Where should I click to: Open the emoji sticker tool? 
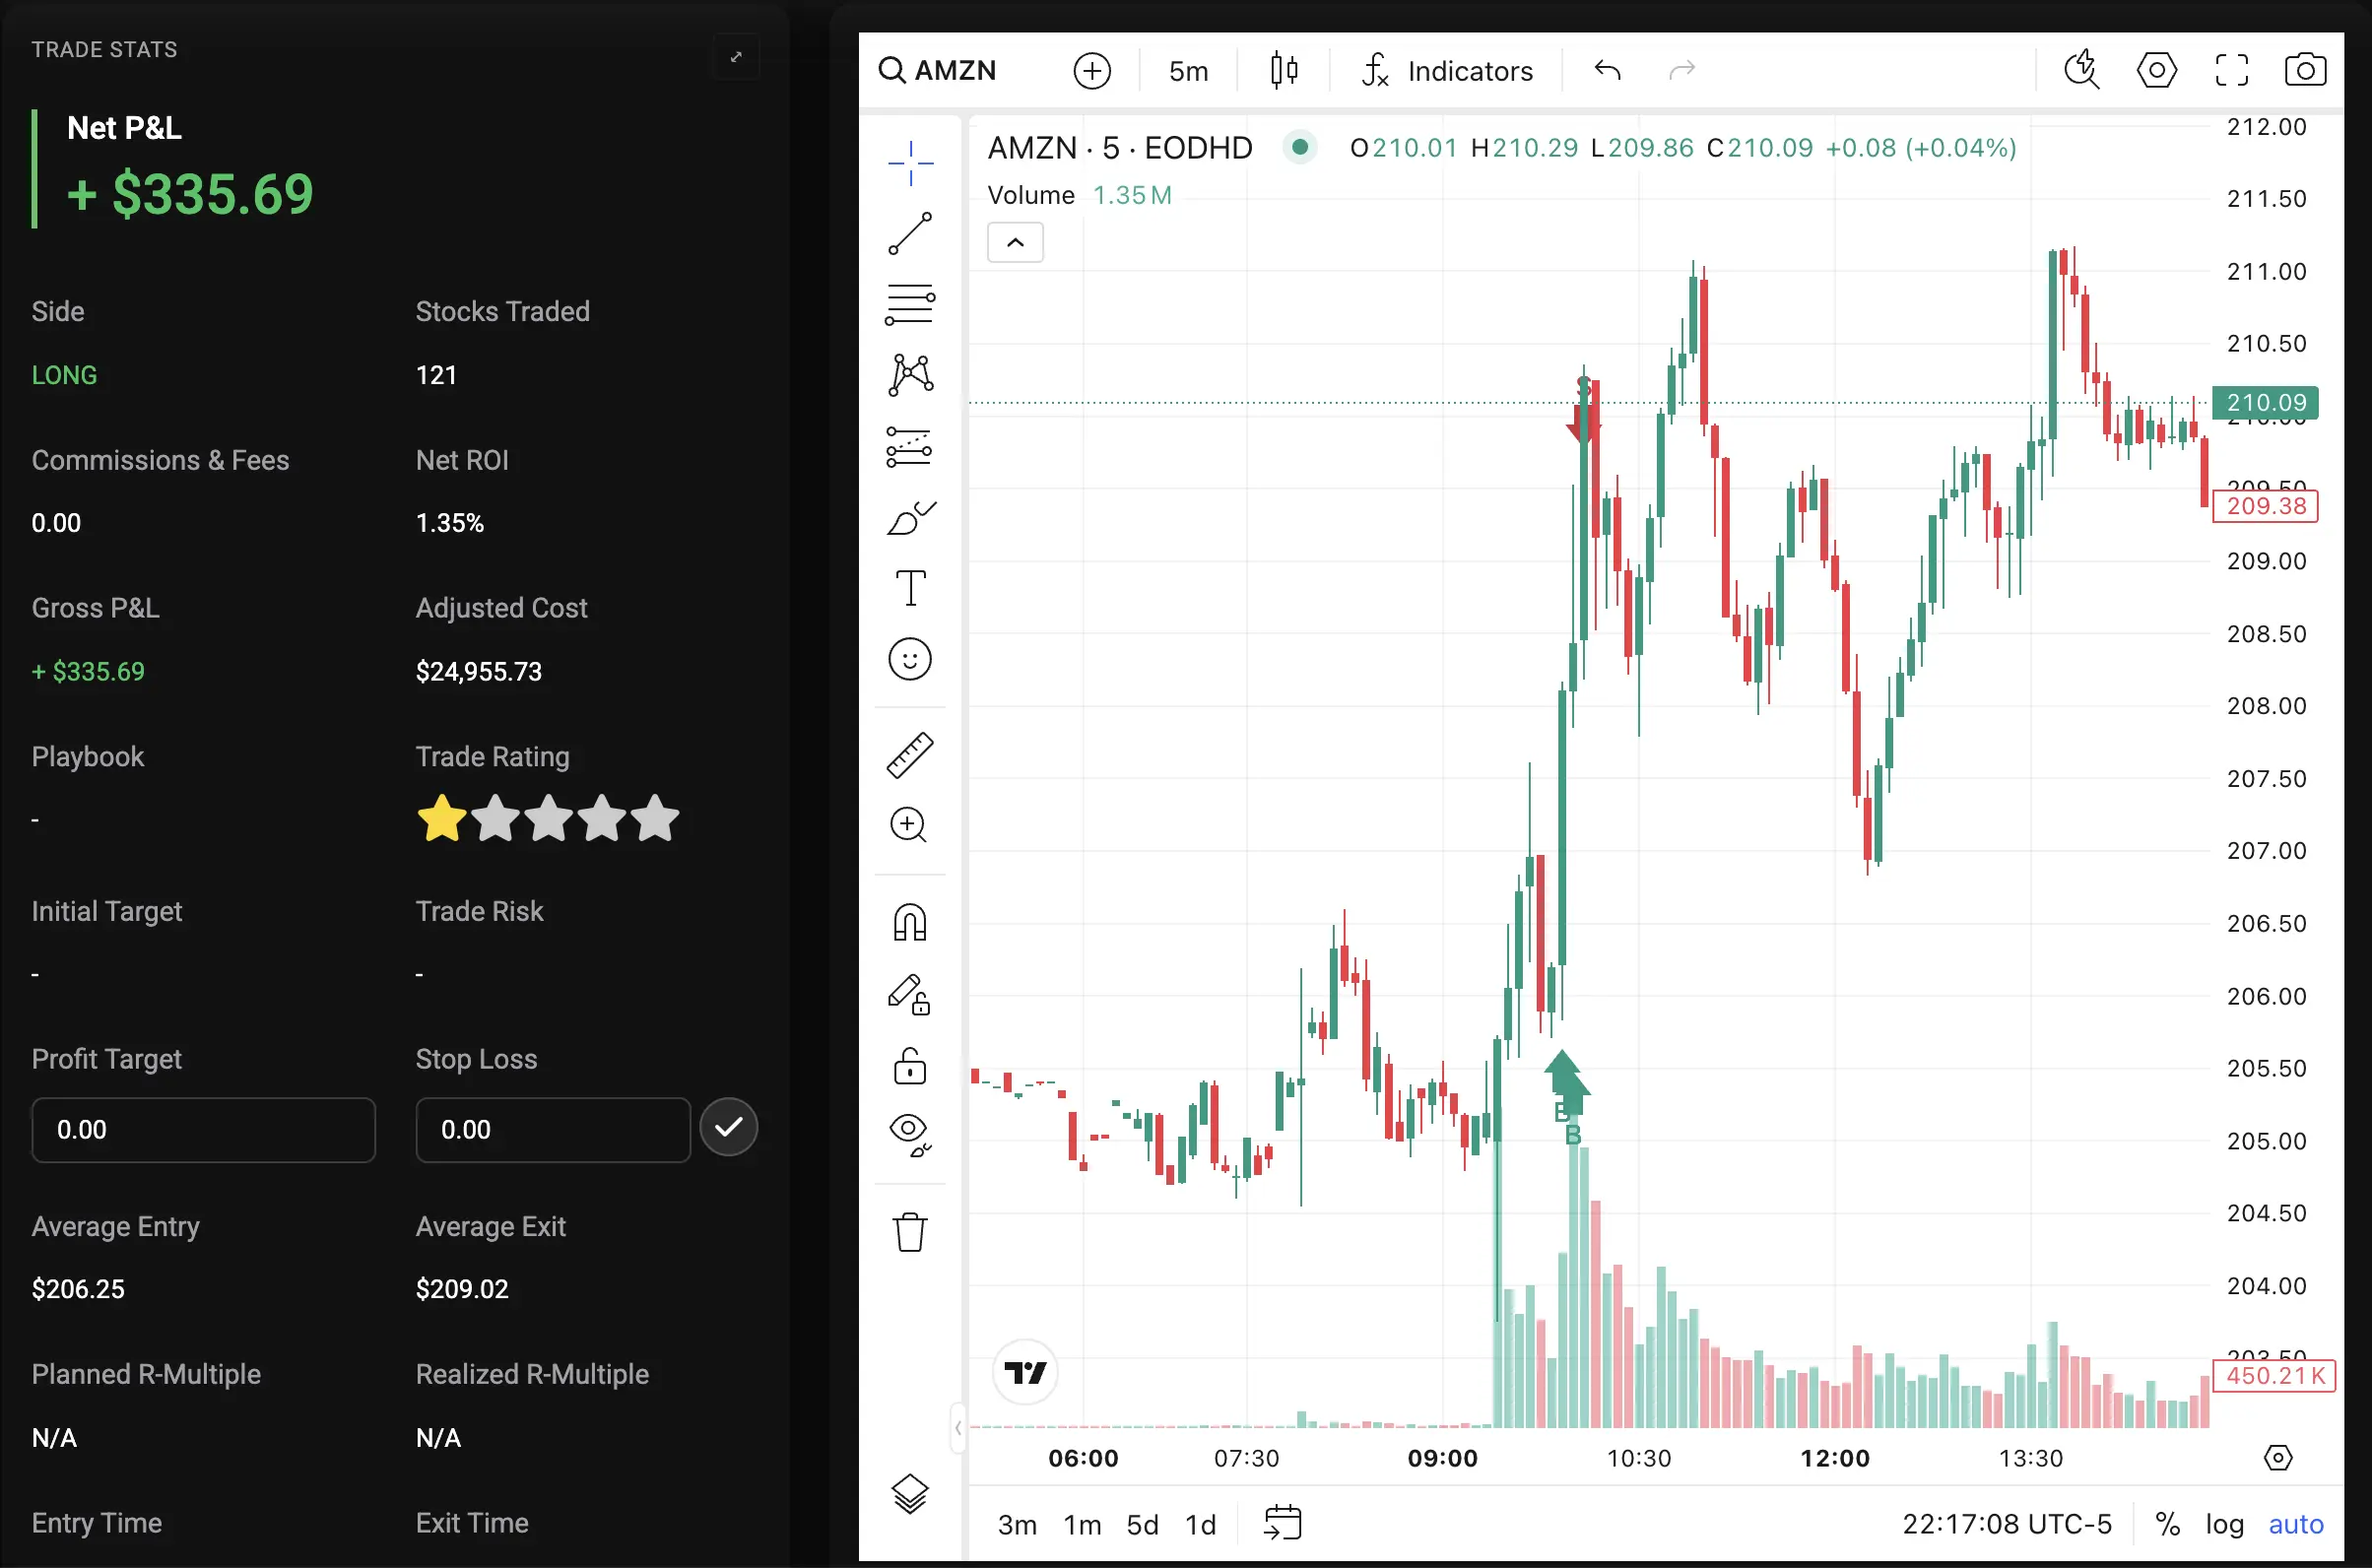[x=909, y=659]
